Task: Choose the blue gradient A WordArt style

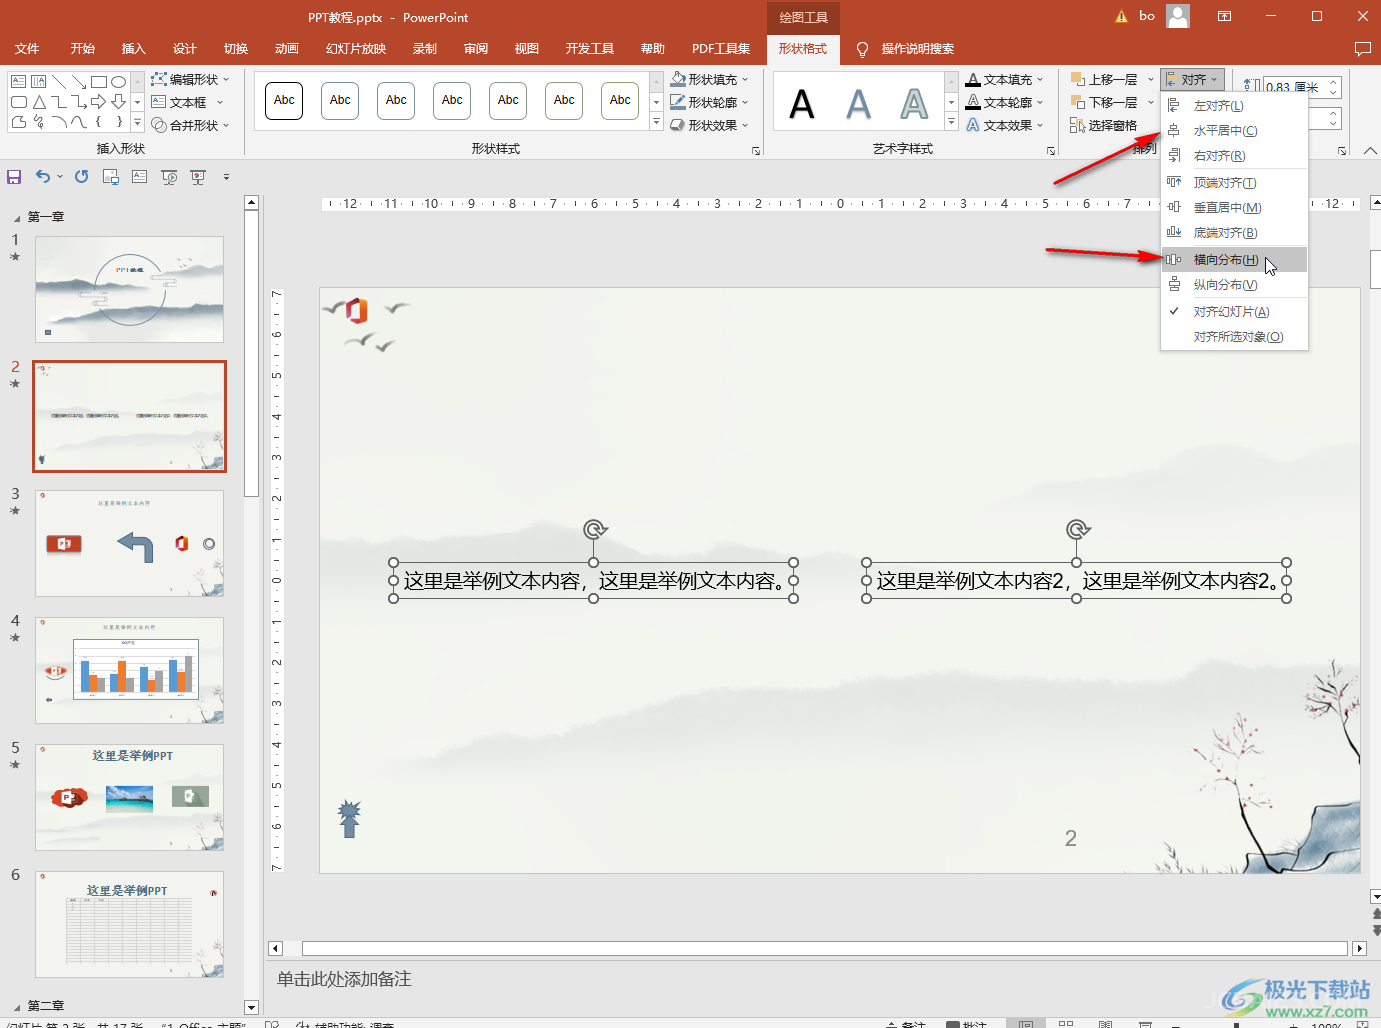Action: coord(858,104)
